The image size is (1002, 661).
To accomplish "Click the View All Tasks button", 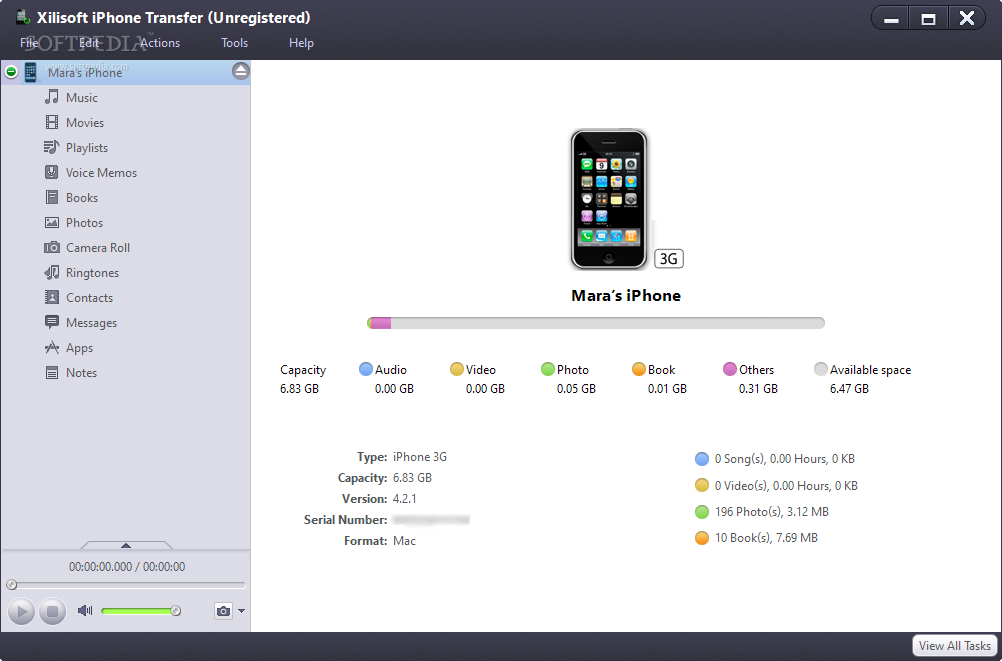I will point(955,646).
